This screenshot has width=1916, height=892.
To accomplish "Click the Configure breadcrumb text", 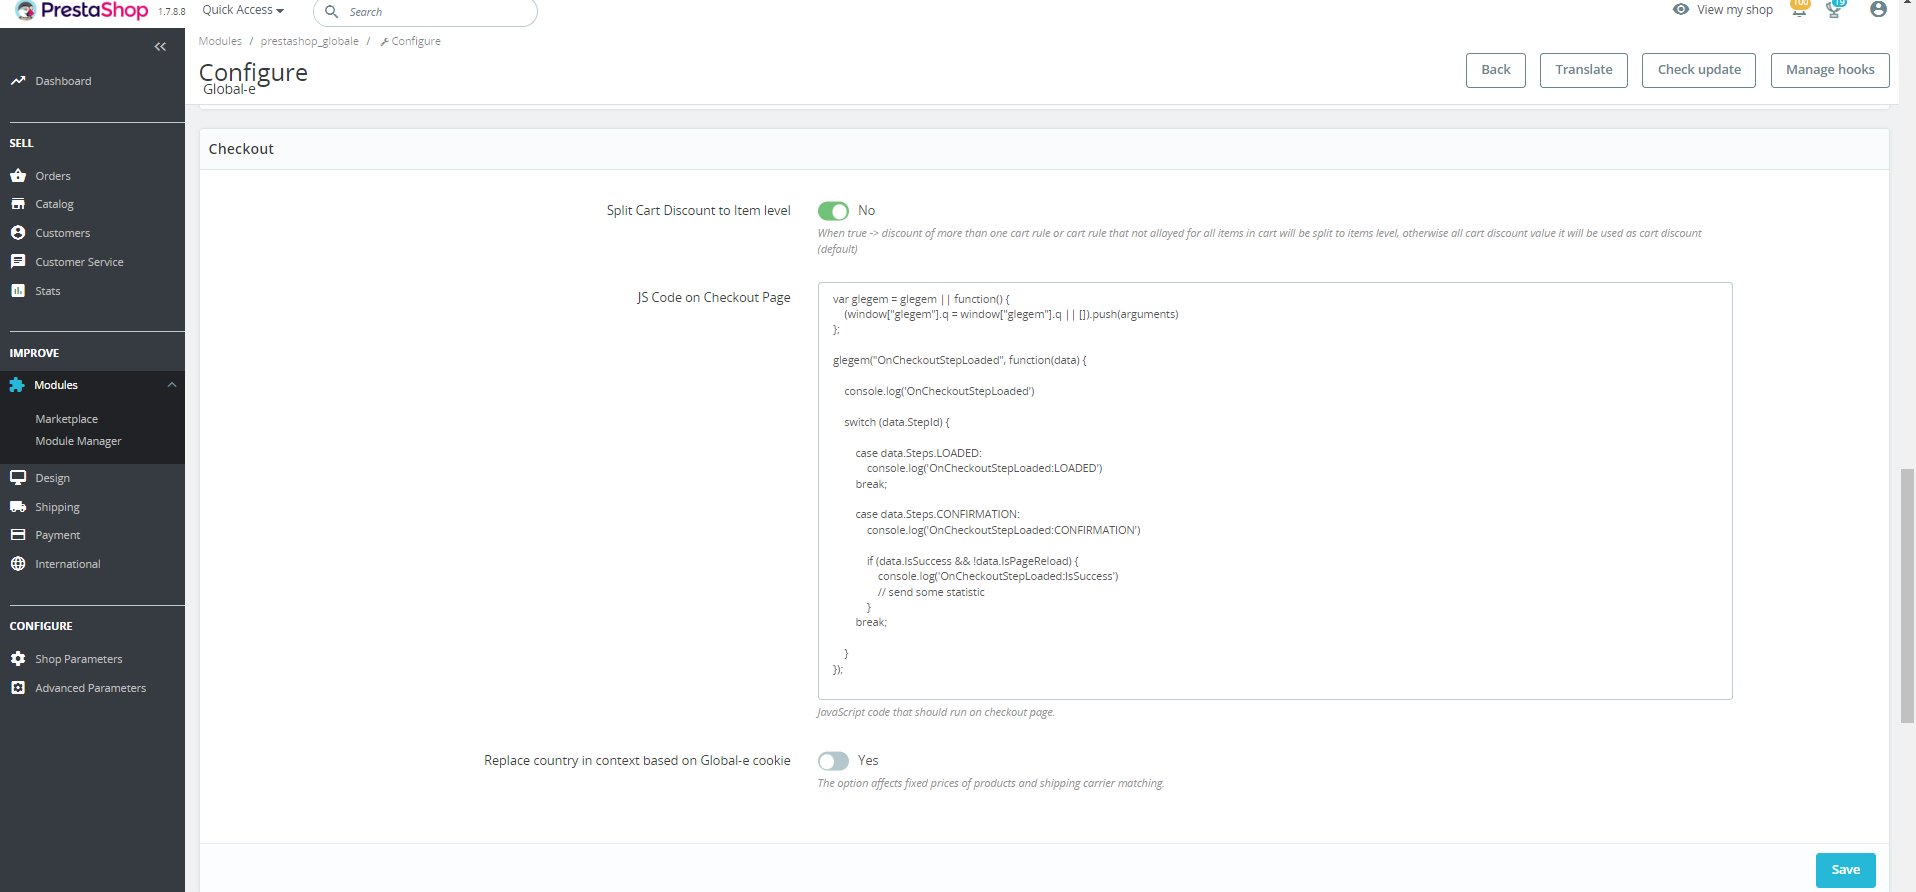I will [416, 41].
